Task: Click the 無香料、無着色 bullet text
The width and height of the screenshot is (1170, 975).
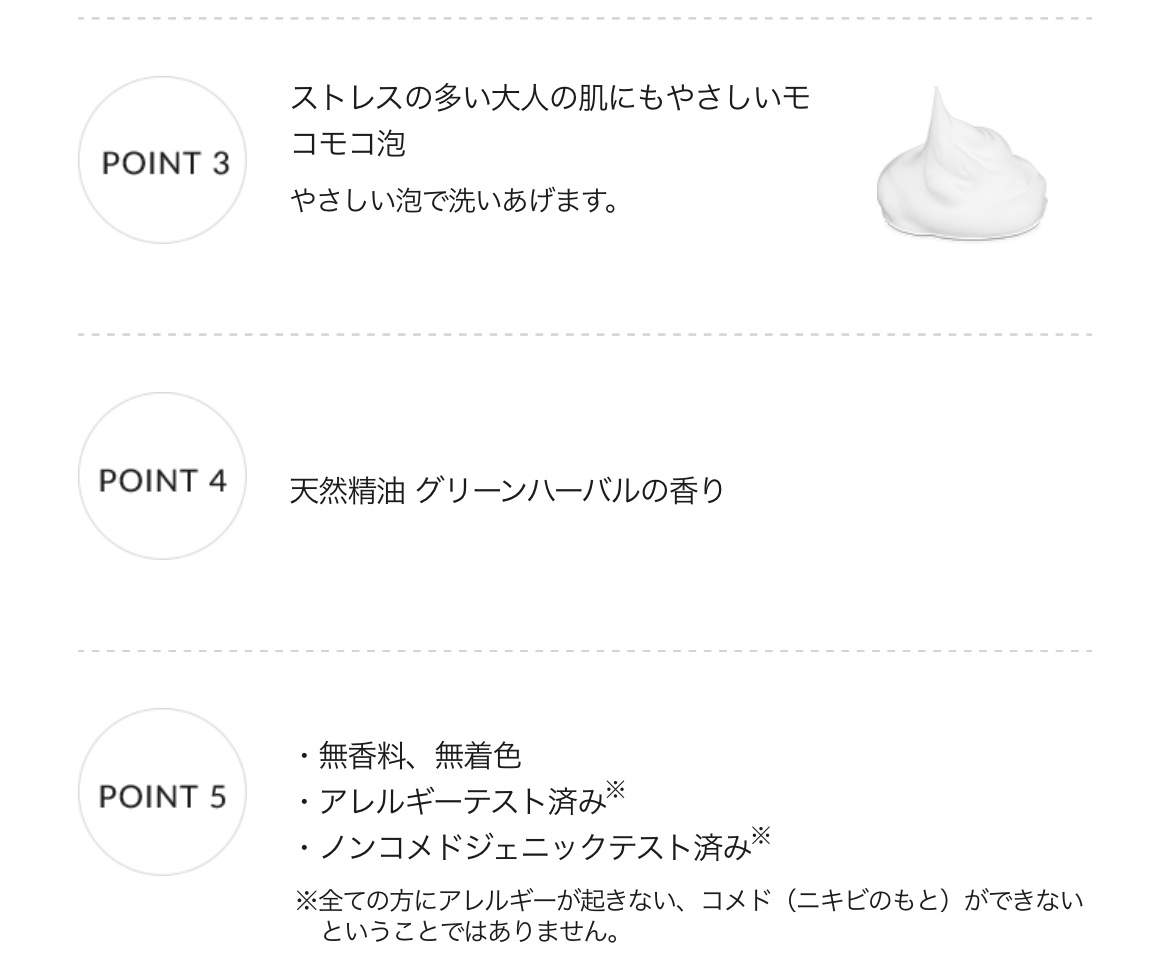Action: point(420,756)
